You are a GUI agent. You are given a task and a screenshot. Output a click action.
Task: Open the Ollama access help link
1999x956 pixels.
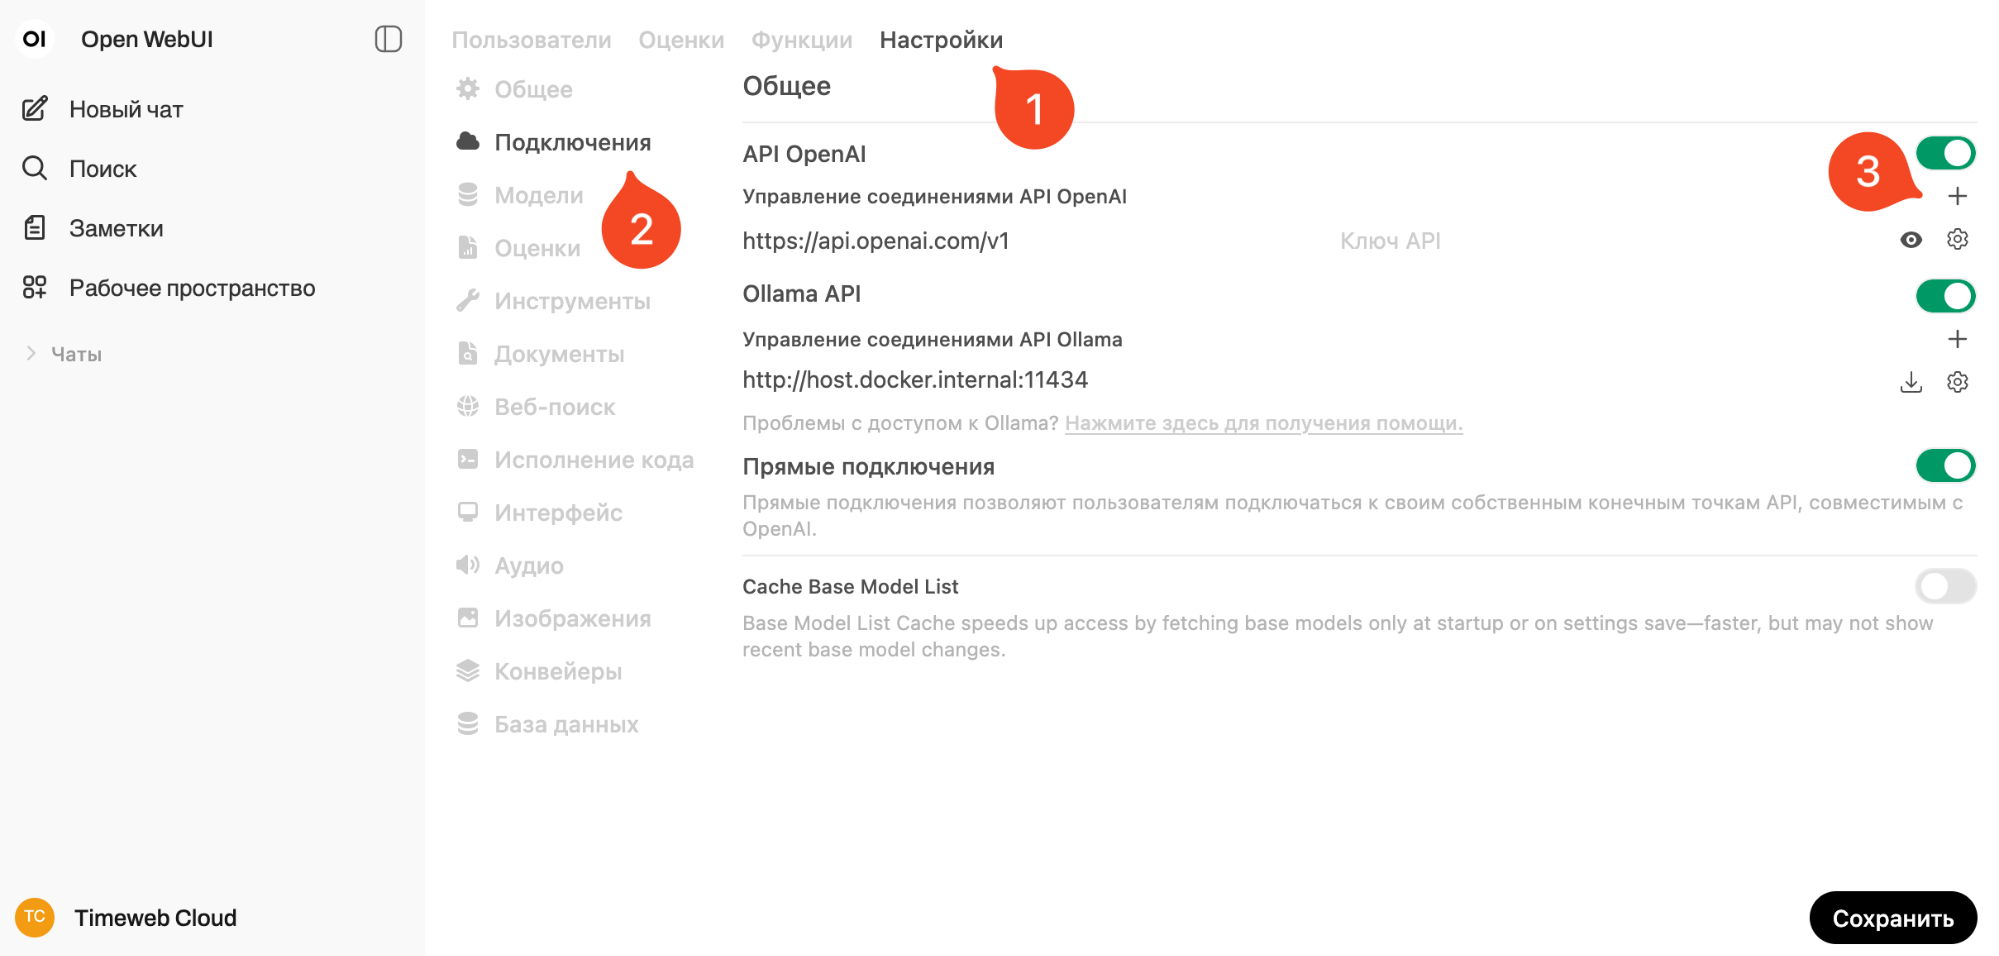tap(1263, 423)
